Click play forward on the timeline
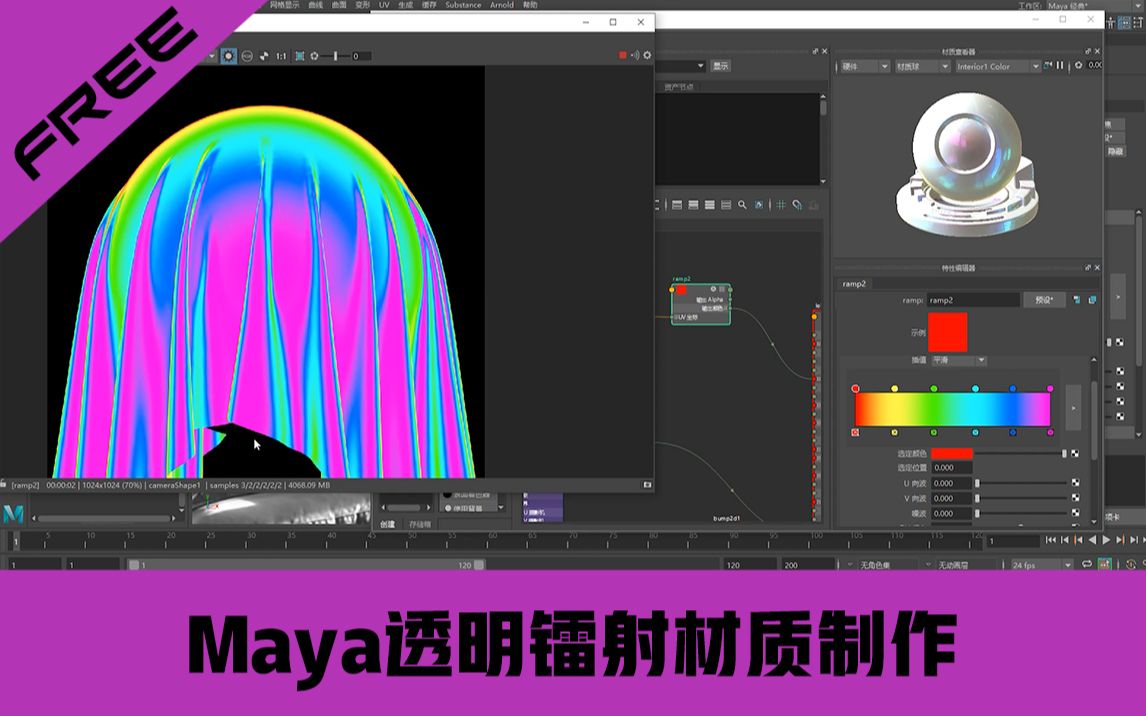The image size is (1146, 716). pyautogui.click(x=1107, y=540)
